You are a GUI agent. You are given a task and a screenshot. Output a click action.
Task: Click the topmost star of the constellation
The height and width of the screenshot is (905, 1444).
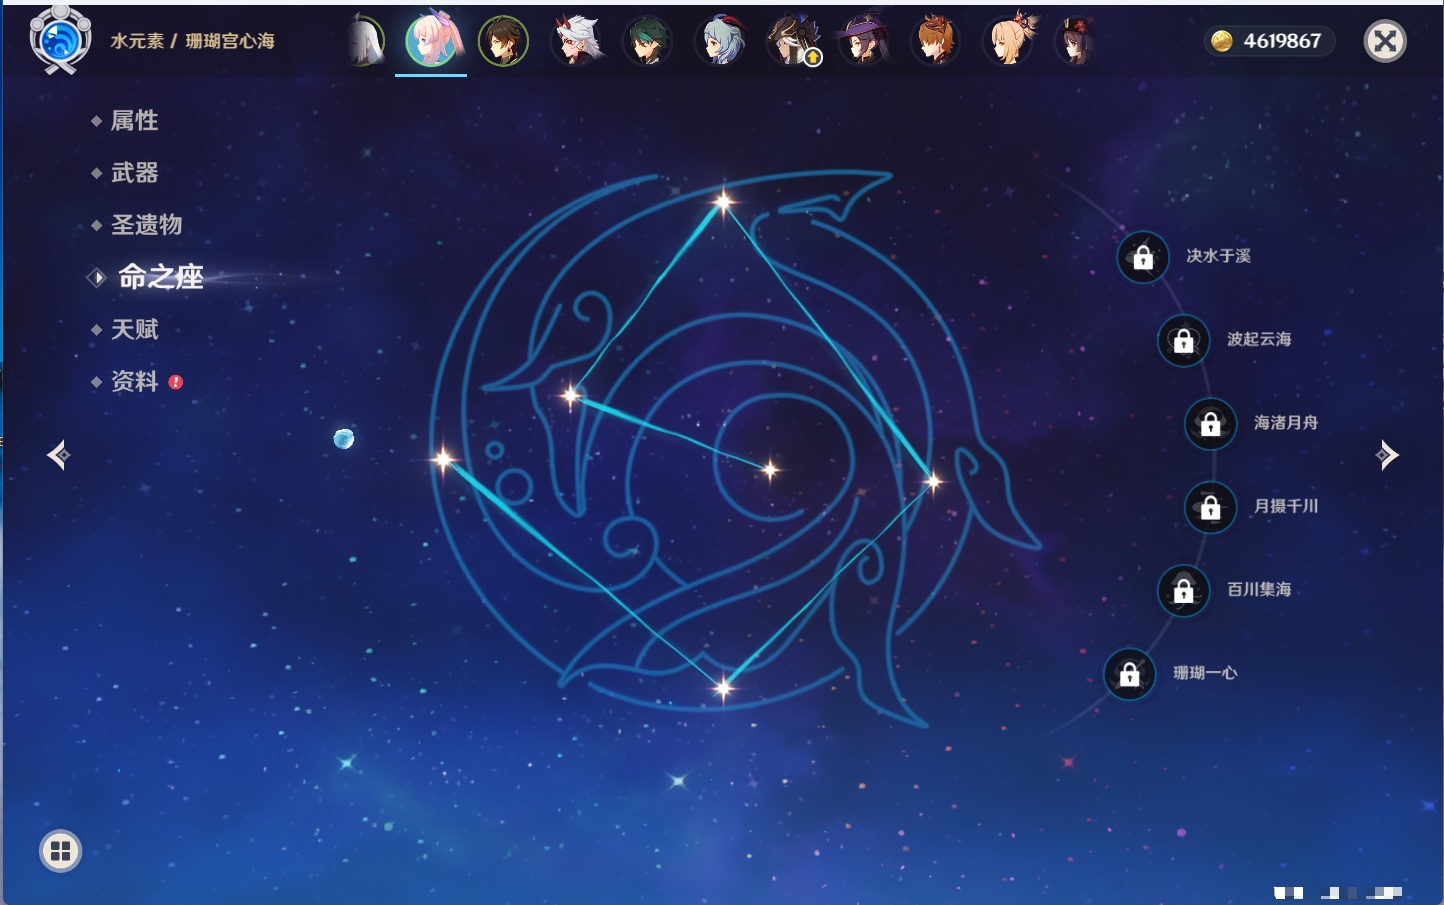[x=723, y=202]
